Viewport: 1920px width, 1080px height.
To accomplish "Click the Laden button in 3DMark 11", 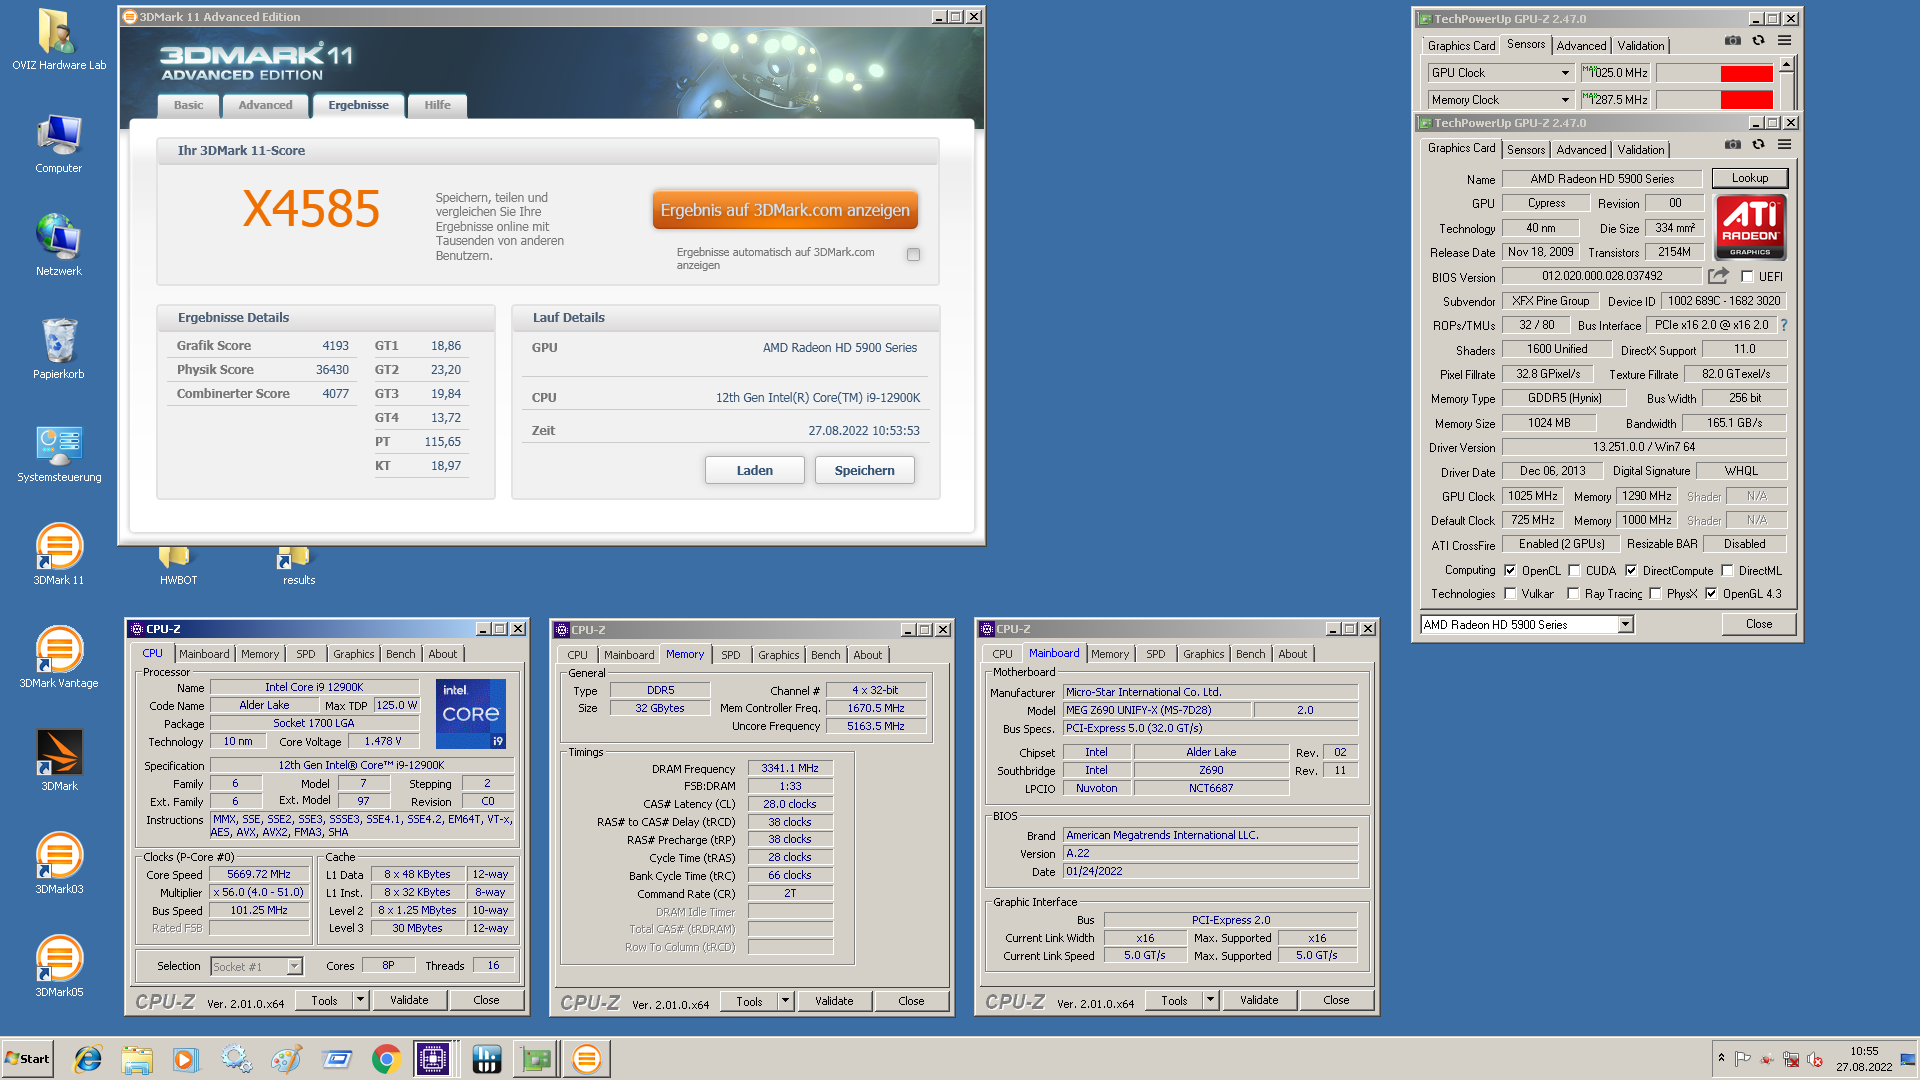I will 755,470.
